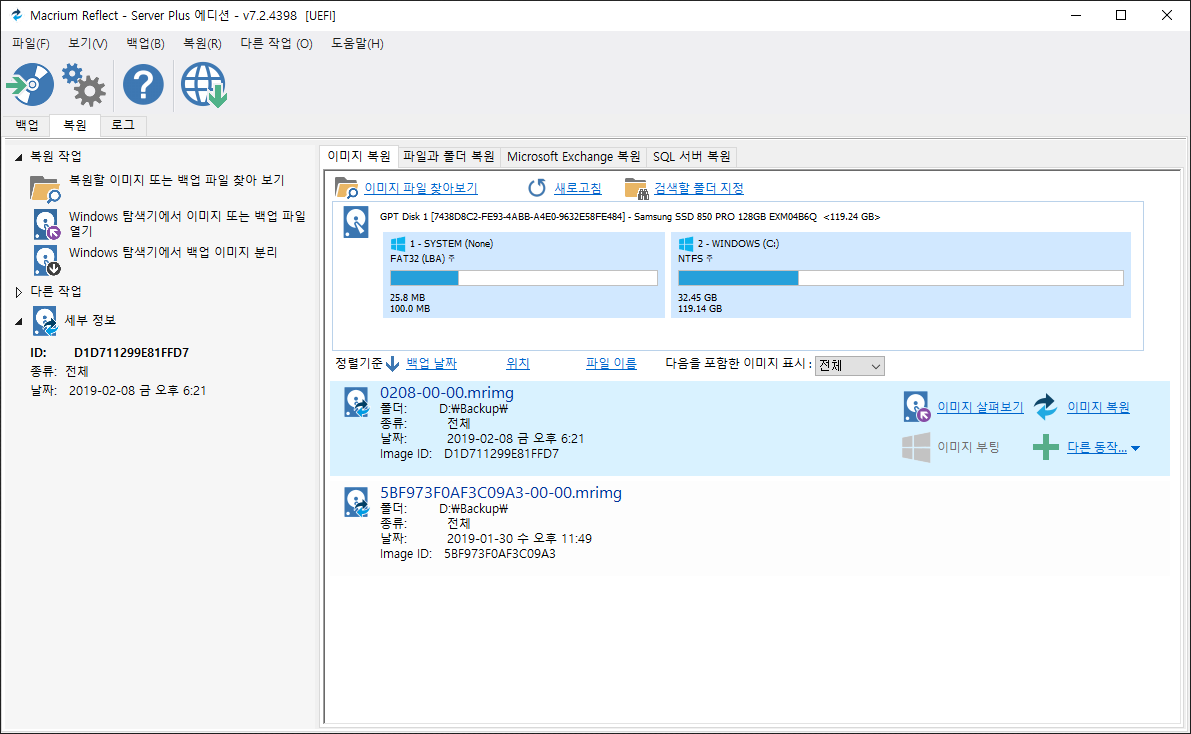Click the image icon of 5BF973F0AF3C09A3-00-00.mrimg
The width and height of the screenshot is (1191, 734).
point(356,502)
